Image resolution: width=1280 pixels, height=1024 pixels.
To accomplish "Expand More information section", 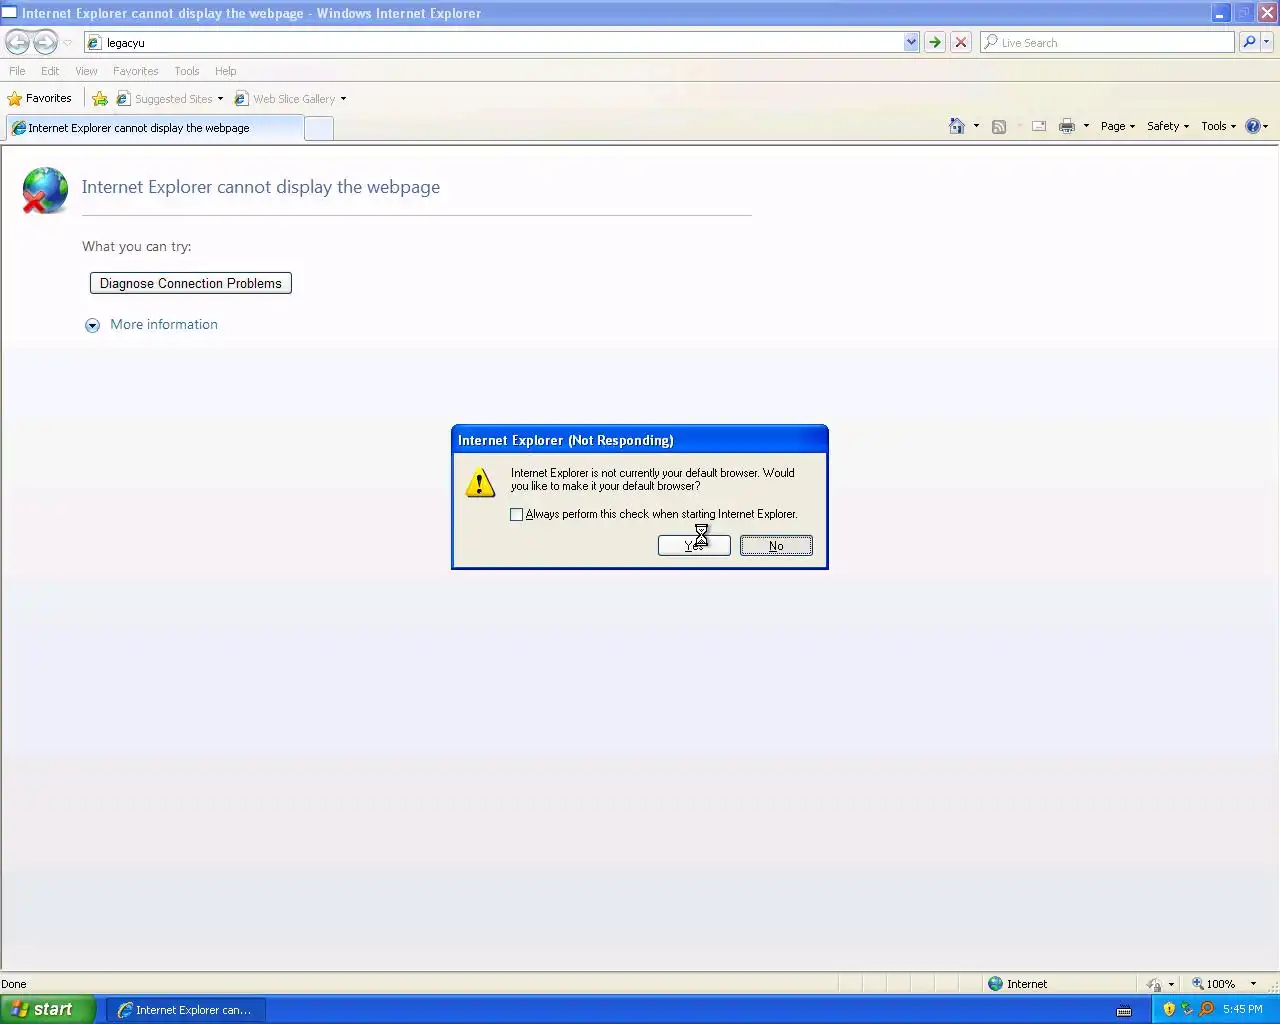I will point(151,325).
